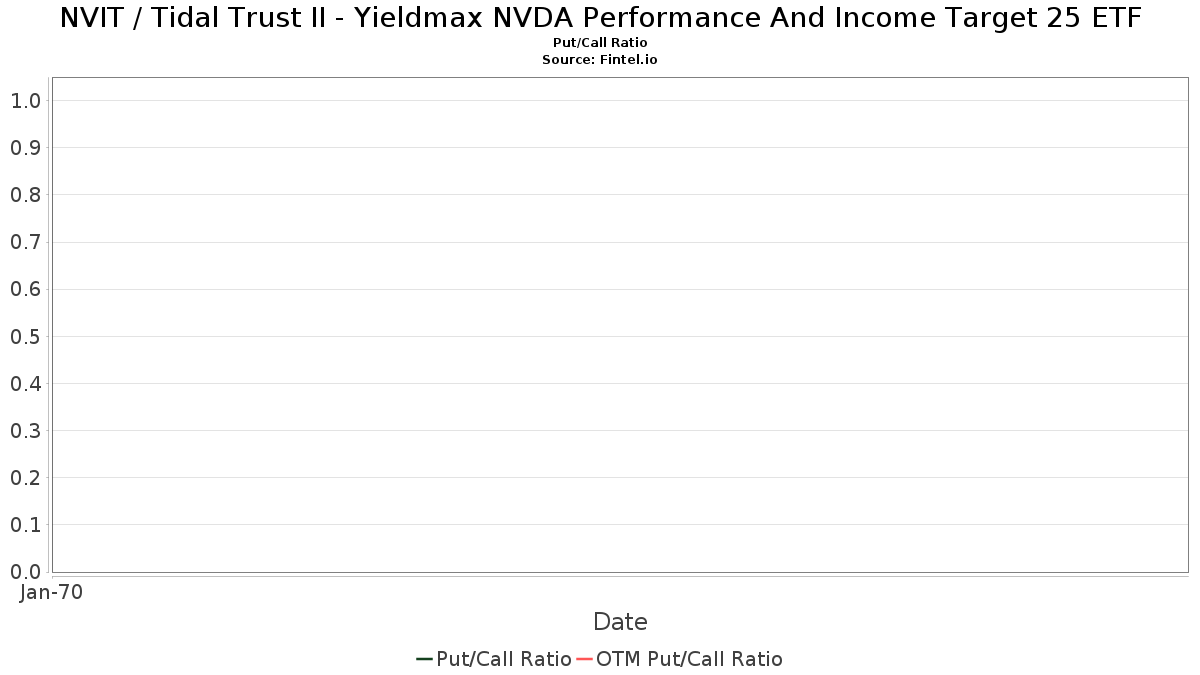Click the 0.9 y-axis label
1200x675 pixels.
[x=25, y=148]
